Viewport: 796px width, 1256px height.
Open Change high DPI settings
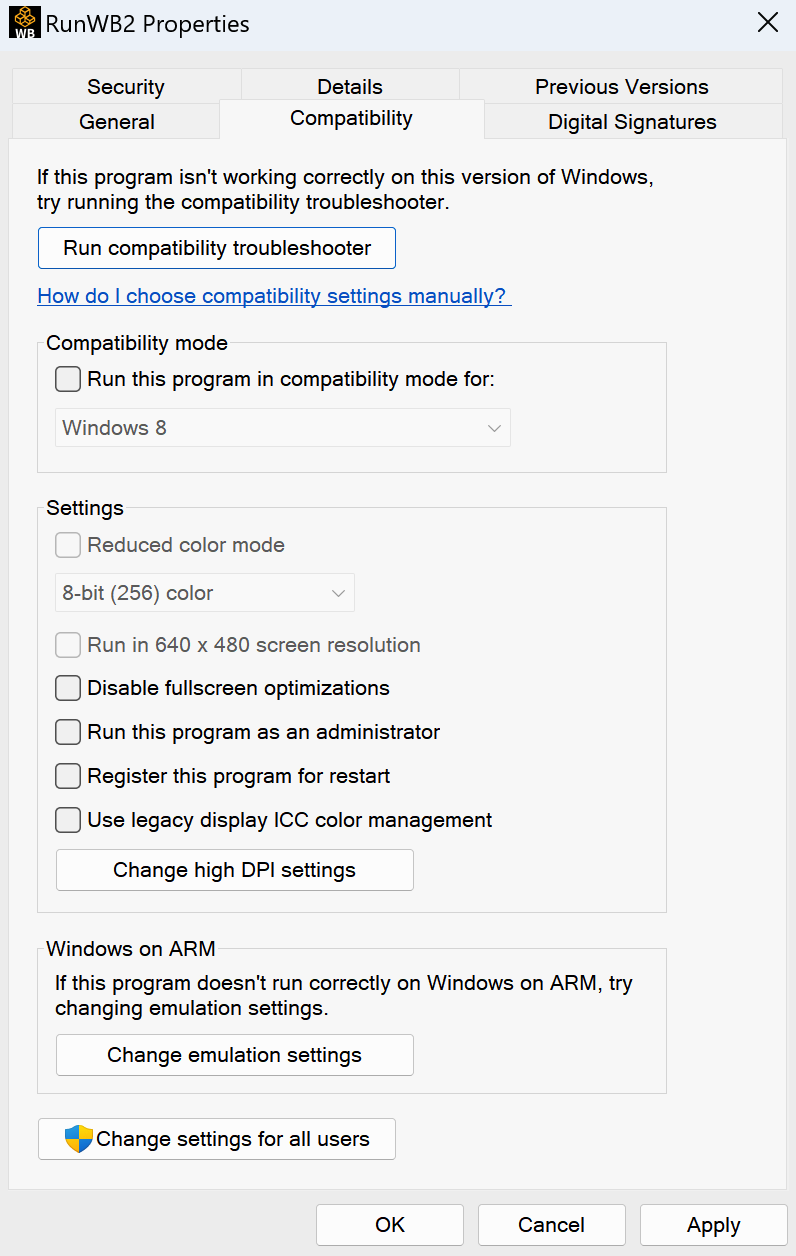(234, 869)
